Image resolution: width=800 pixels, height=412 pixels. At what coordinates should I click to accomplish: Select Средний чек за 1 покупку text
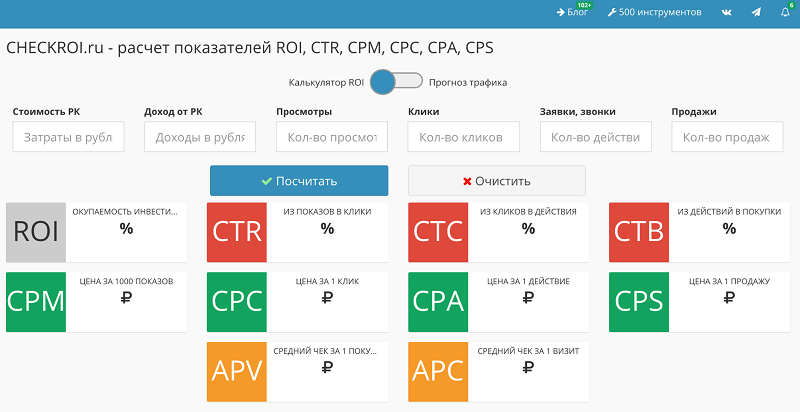coord(325,351)
